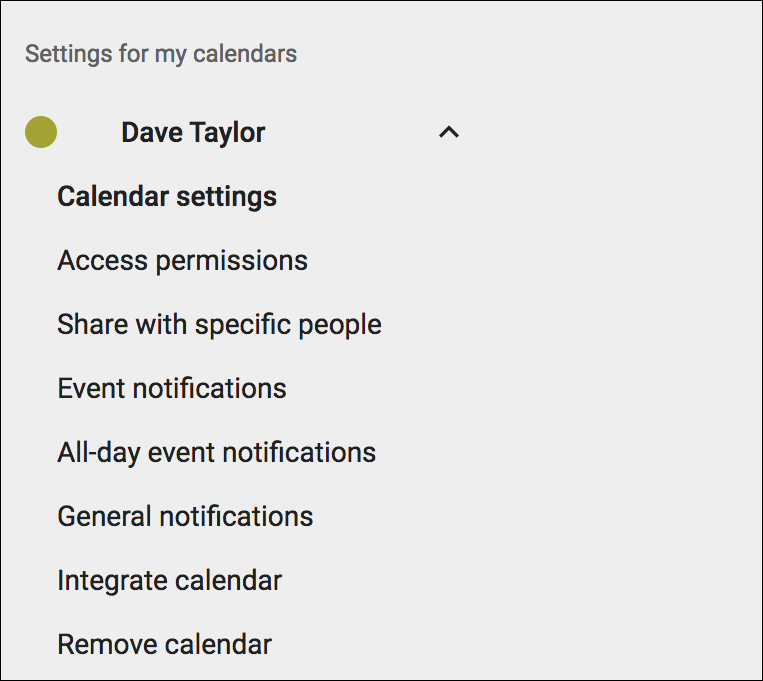Click the olive calendar color dot
Viewport: 763px width, 681px height.
point(41,132)
